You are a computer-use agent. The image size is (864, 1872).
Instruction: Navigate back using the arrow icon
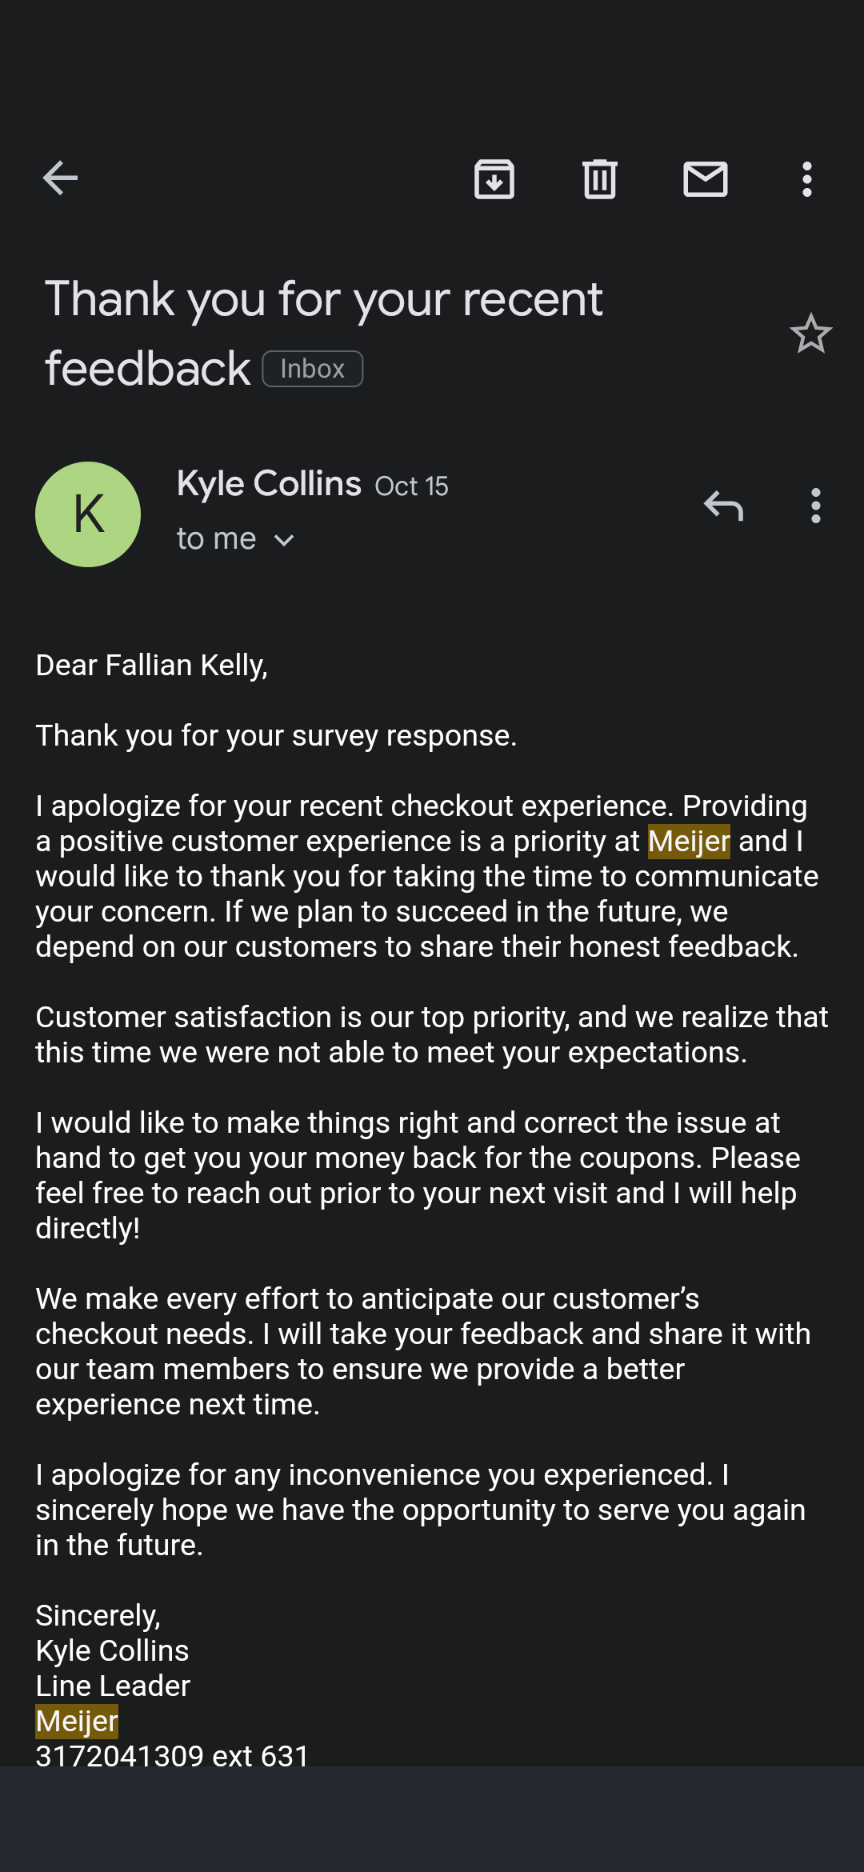pos(60,178)
